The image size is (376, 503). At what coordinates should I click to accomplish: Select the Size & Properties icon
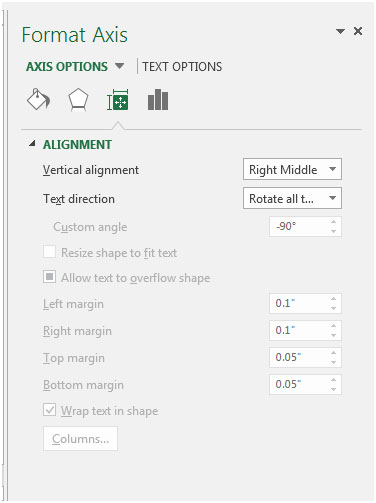point(118,100)
